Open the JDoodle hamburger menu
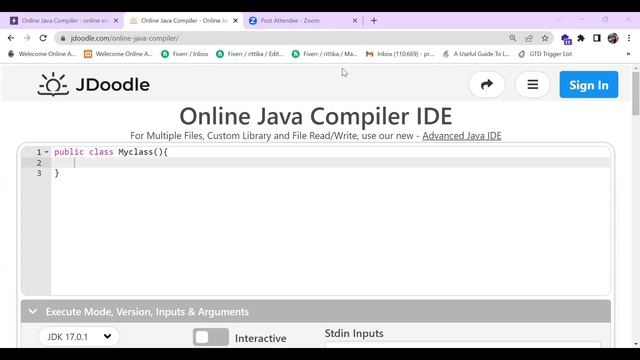 [x=533, y=84]
